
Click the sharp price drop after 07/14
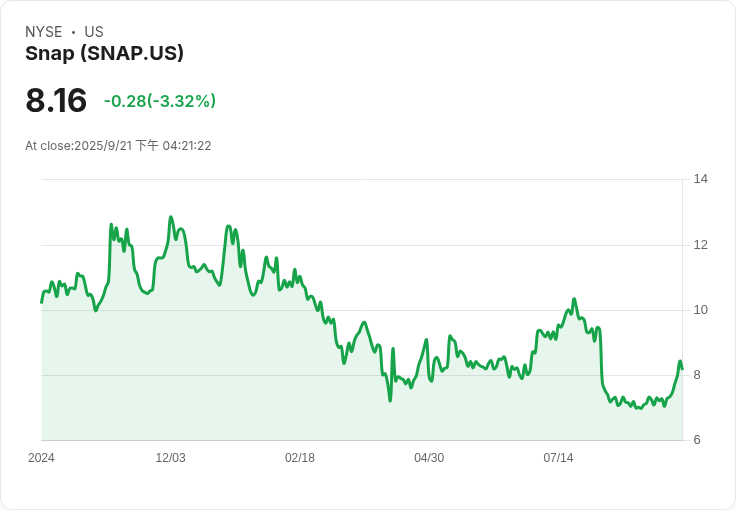click(601, 357)
